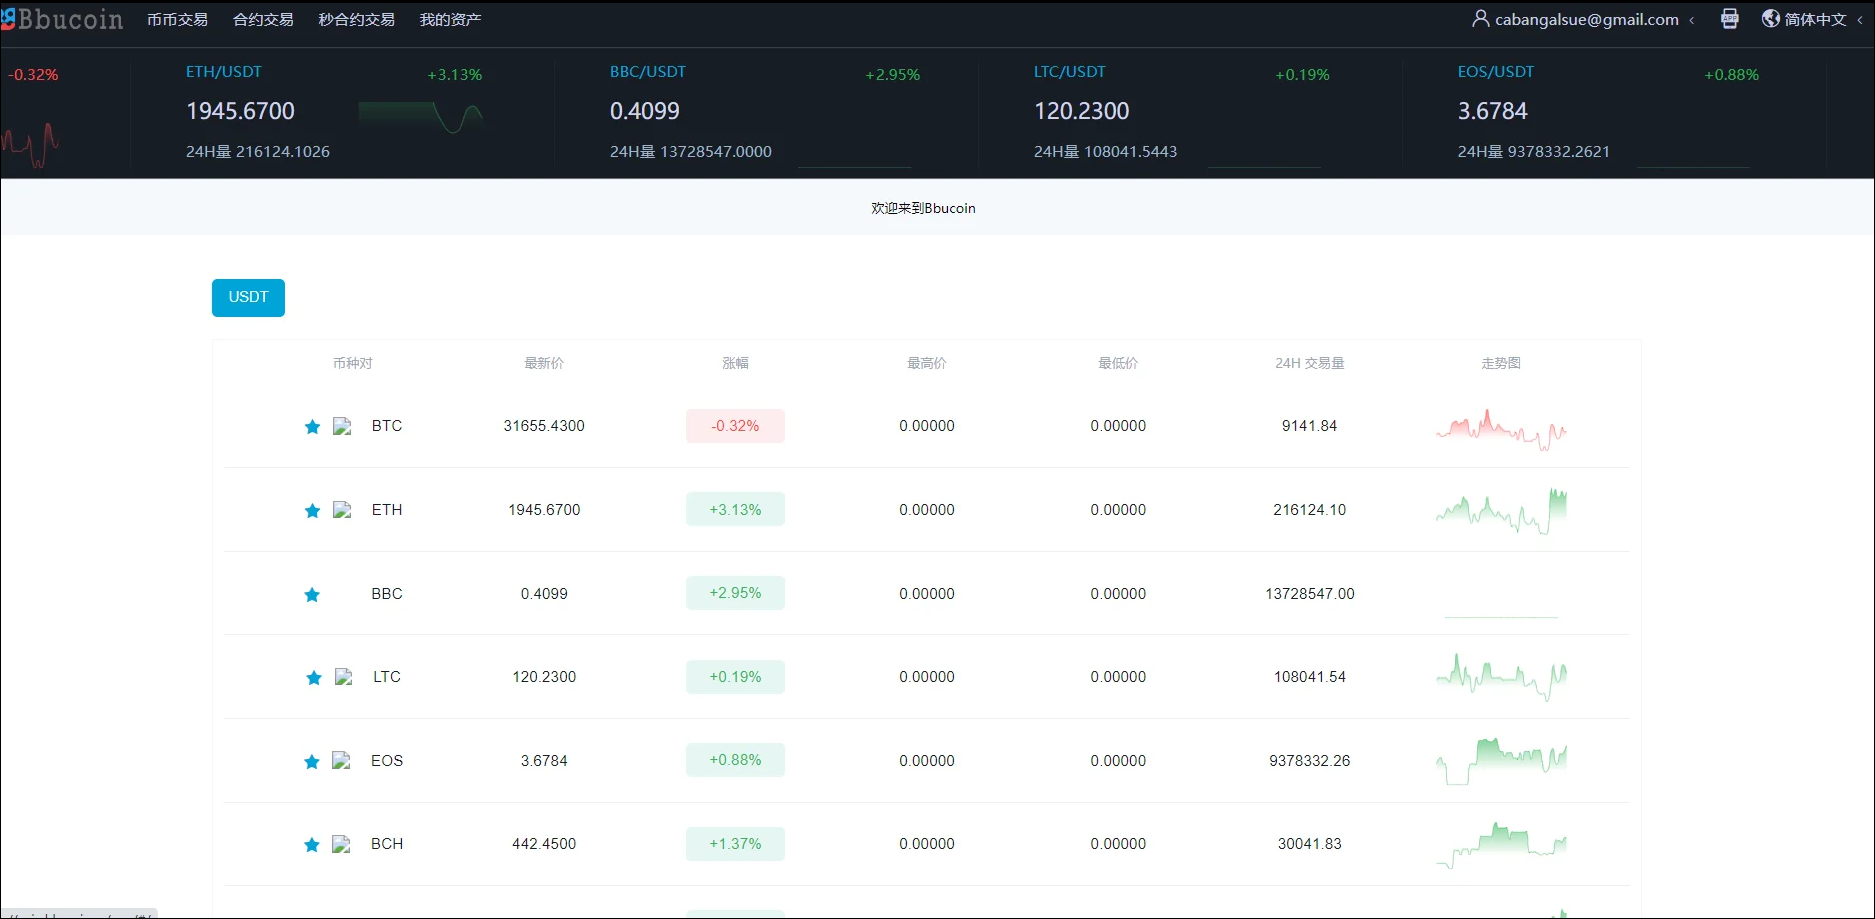Click BTC trend sparkline chart
This screenshot has height=919, width=1875.
(x=1501, y=429)
